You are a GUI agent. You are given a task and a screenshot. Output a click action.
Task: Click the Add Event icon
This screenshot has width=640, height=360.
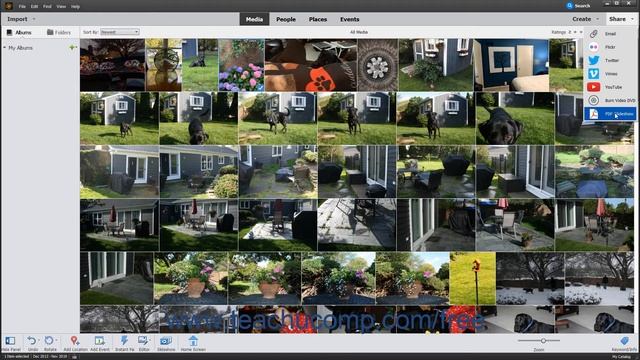point(100,340)
